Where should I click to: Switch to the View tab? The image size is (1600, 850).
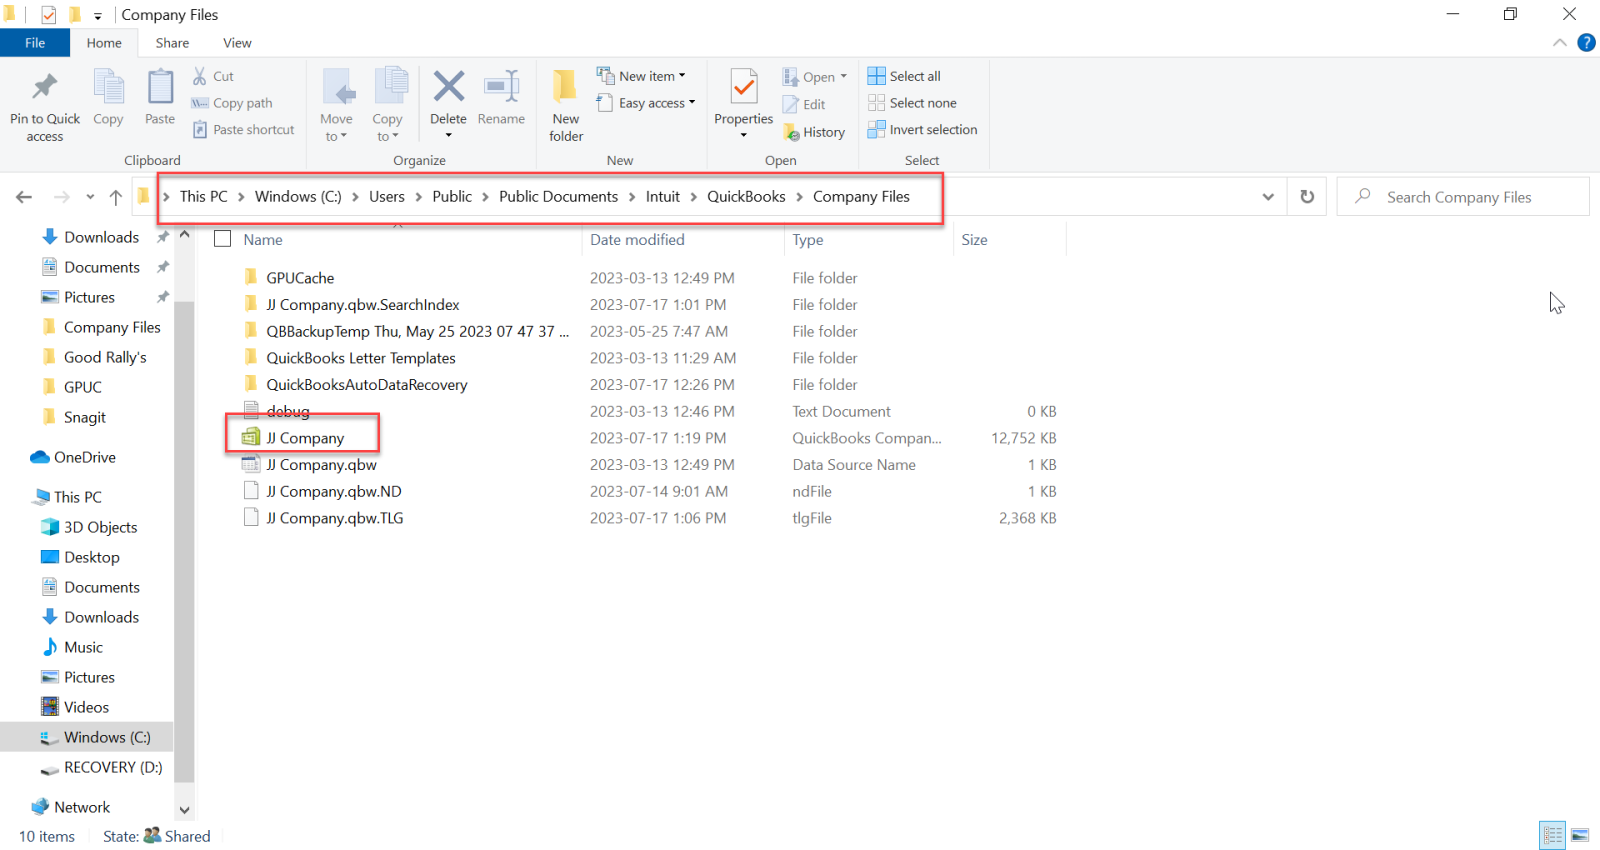(237, 43)
